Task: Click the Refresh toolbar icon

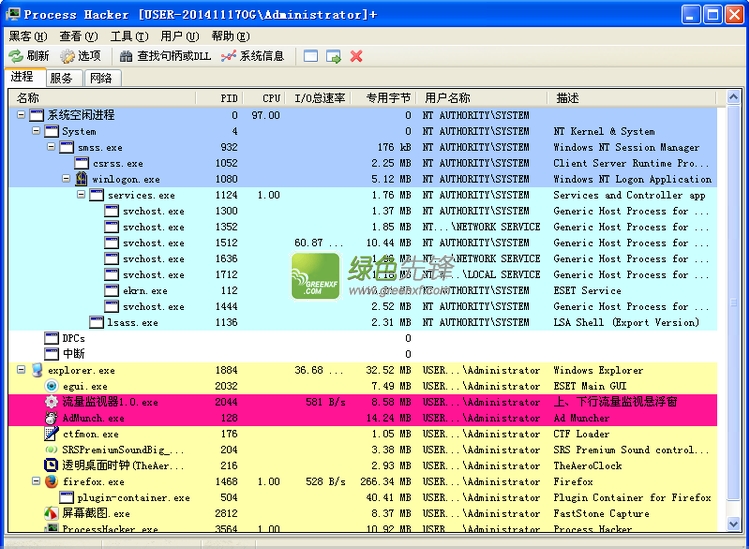Action: tap(16, 56)
